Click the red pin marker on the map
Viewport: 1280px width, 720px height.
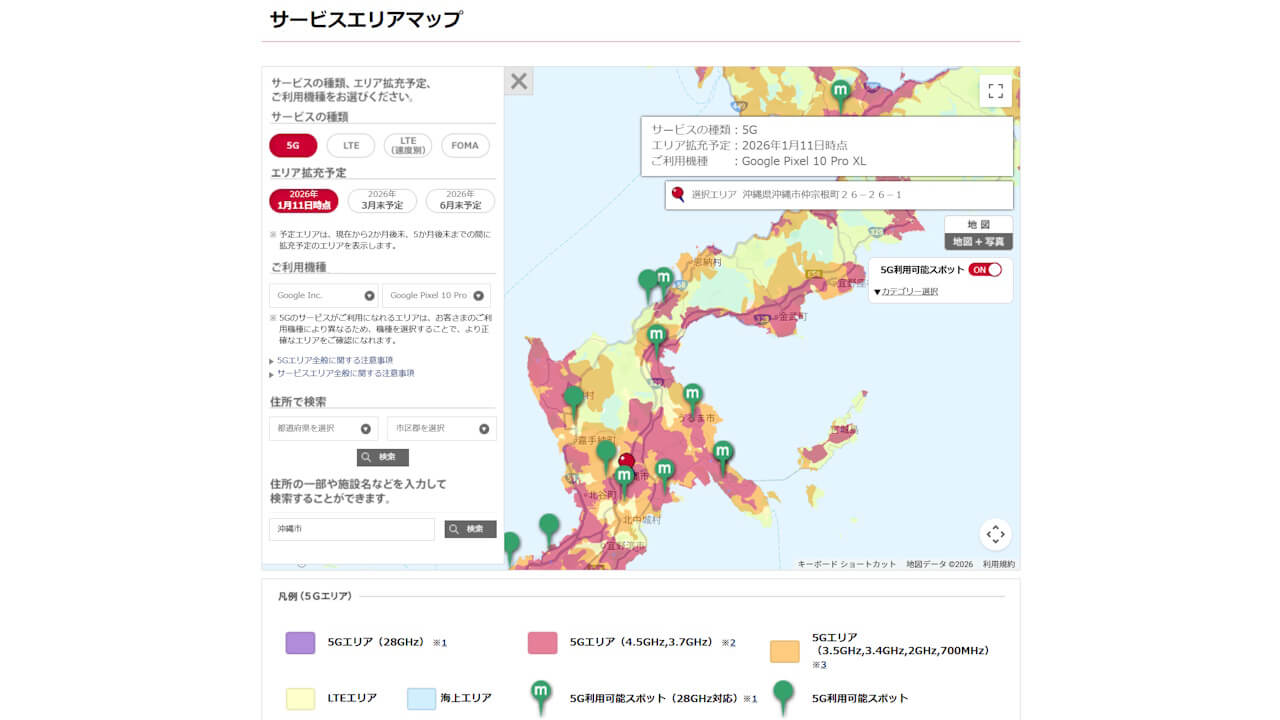pyautogui.click(x=627, y=458)
